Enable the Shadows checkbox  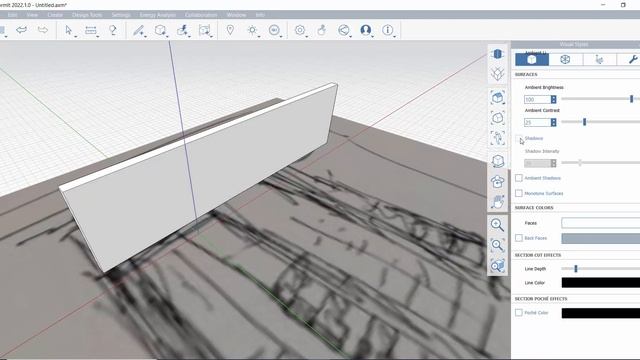[x=519, y=138]
